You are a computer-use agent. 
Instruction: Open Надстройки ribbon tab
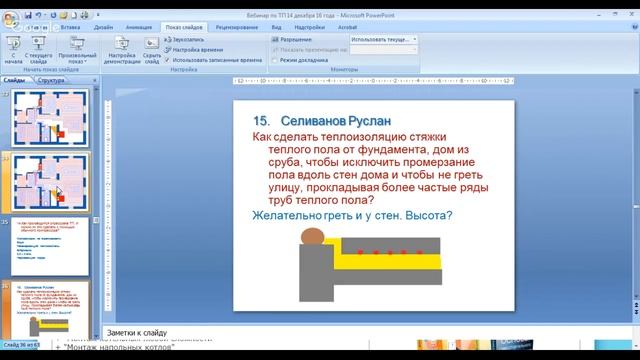pyautogui.click(x=309, y=27)
